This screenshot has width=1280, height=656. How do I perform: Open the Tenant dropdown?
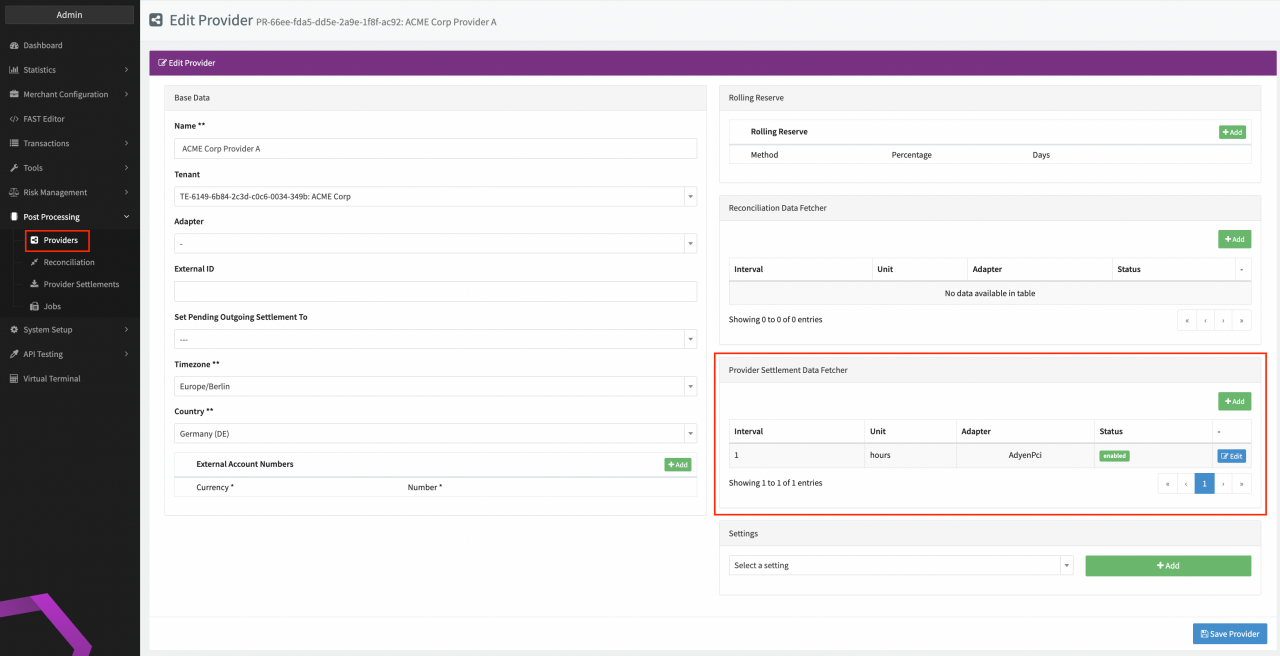(x=435, y=197)
